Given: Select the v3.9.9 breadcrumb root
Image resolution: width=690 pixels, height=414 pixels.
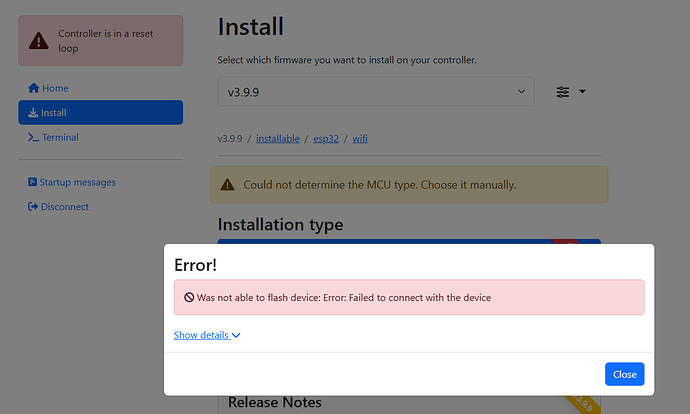Looking at the screenshot, I should point(230,138).
